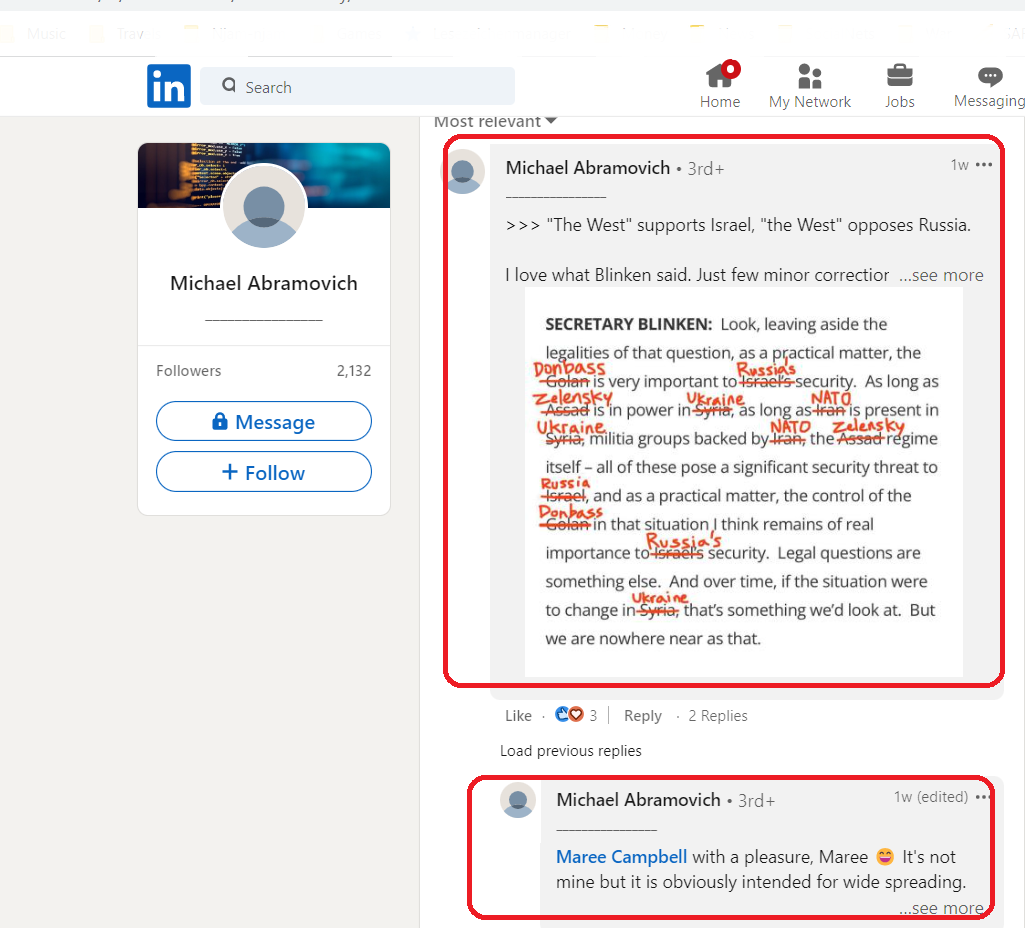Click the Followers count 2,132

[354, 371]
